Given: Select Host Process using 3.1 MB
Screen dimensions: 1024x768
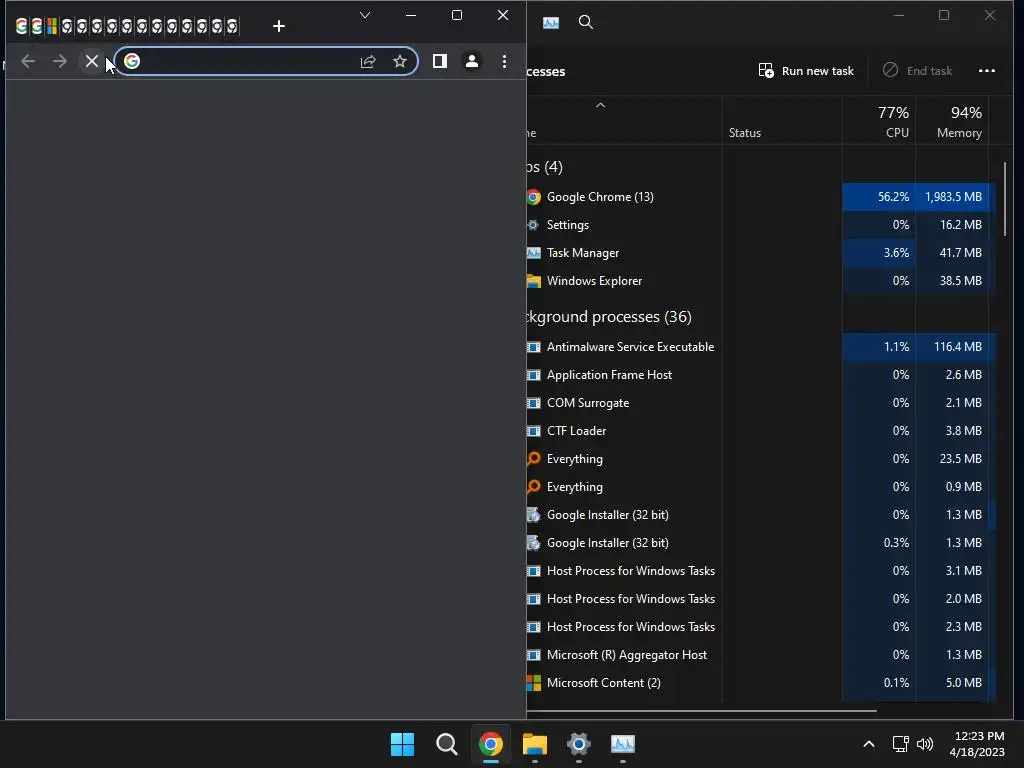Looking at the screenshot, I should (761, 571).
